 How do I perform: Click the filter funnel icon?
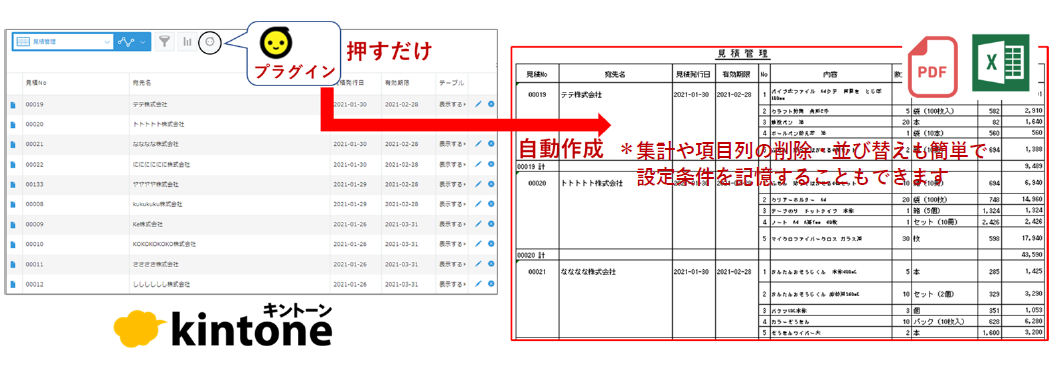(x=164, y=42)
